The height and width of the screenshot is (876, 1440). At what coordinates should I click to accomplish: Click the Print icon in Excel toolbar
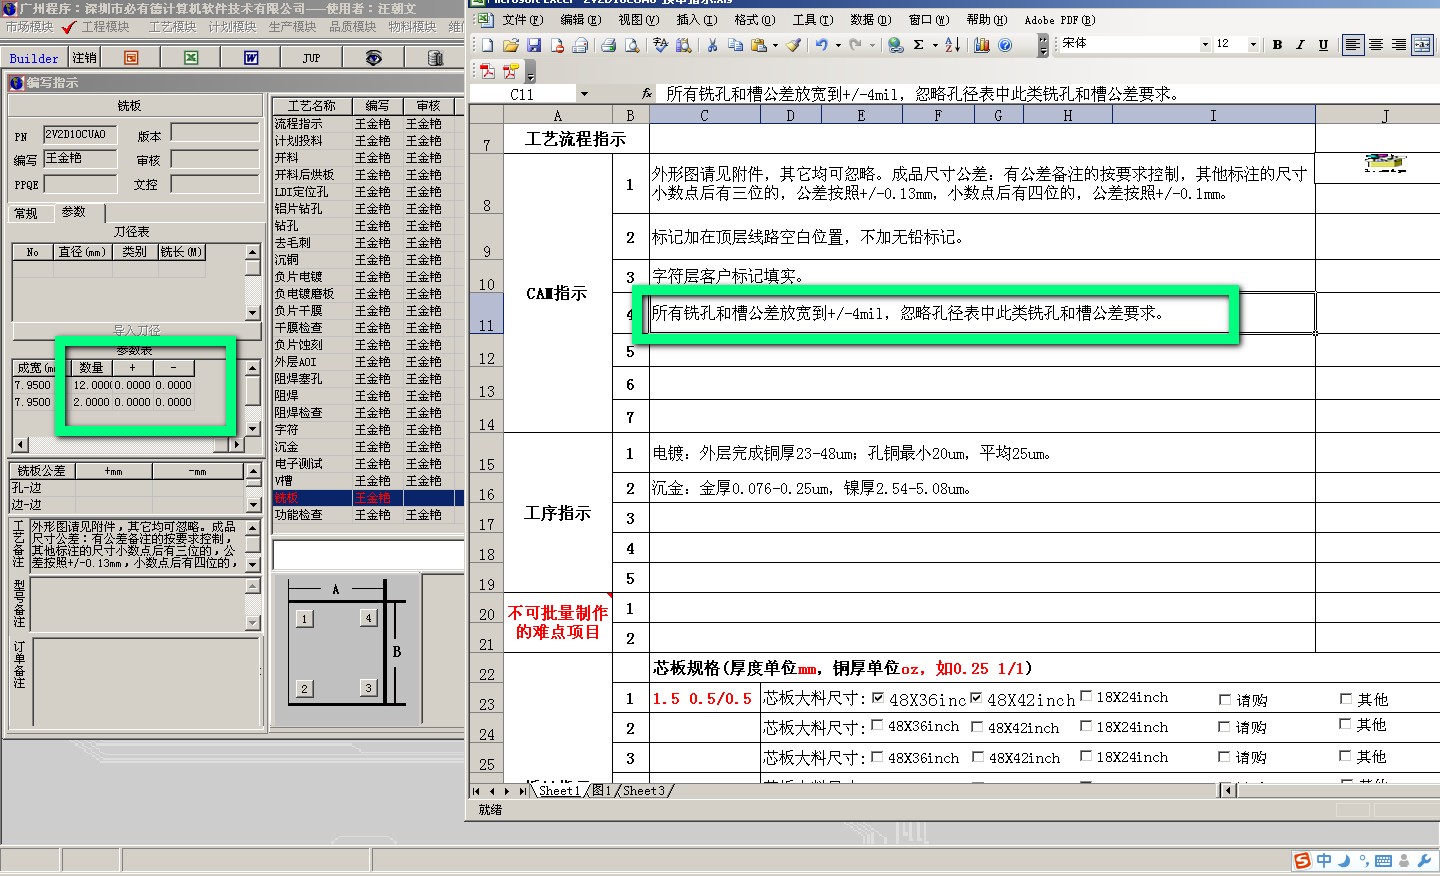tap(608, 45)
